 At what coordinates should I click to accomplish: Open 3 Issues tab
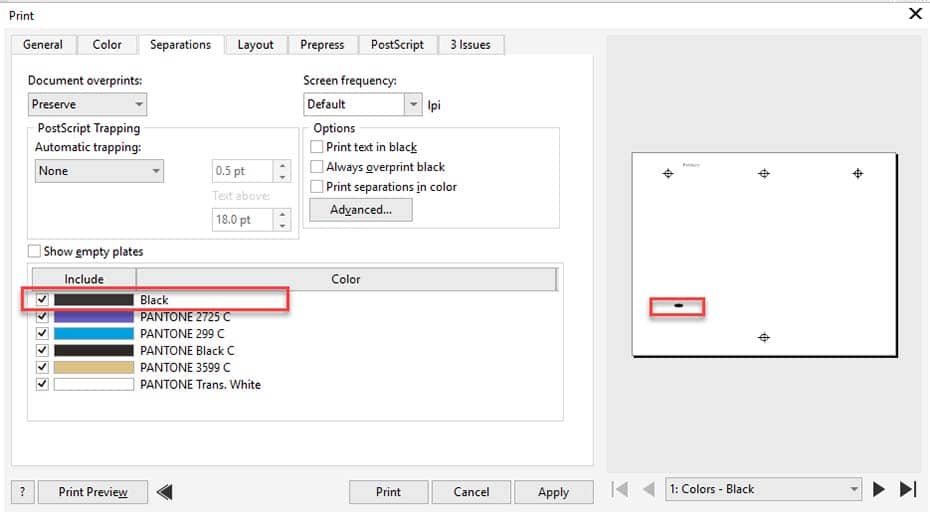pyautogui.click(x=470, y=44)
